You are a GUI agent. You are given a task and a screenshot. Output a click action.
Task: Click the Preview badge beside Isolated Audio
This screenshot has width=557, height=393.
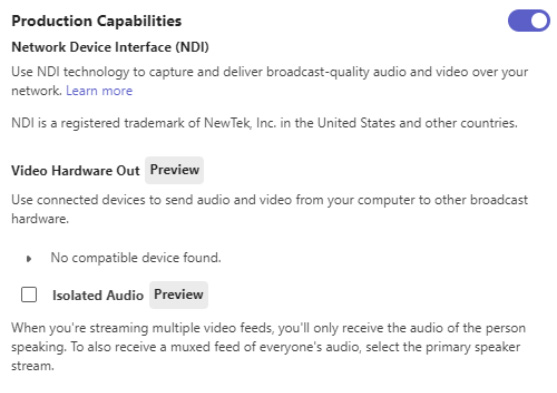click(x=179, y=295)
